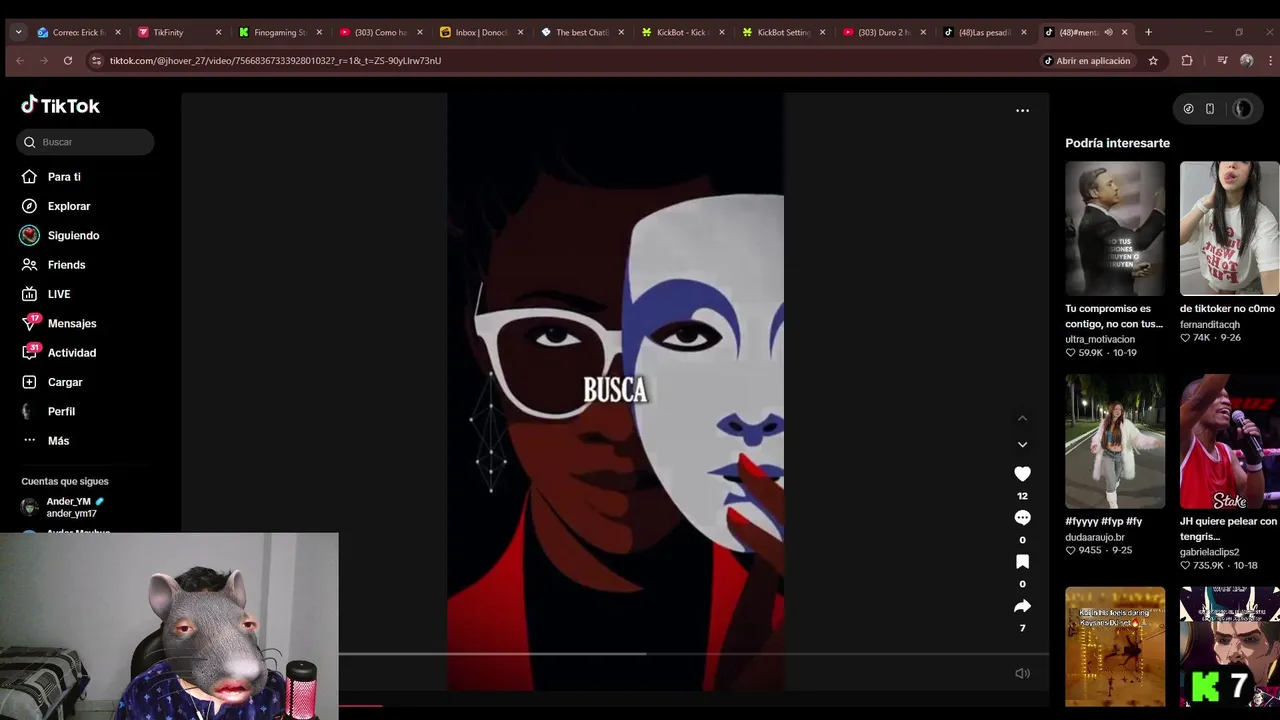
Task: Mute the active tab speaker icon
Action: coord(1108,32)
